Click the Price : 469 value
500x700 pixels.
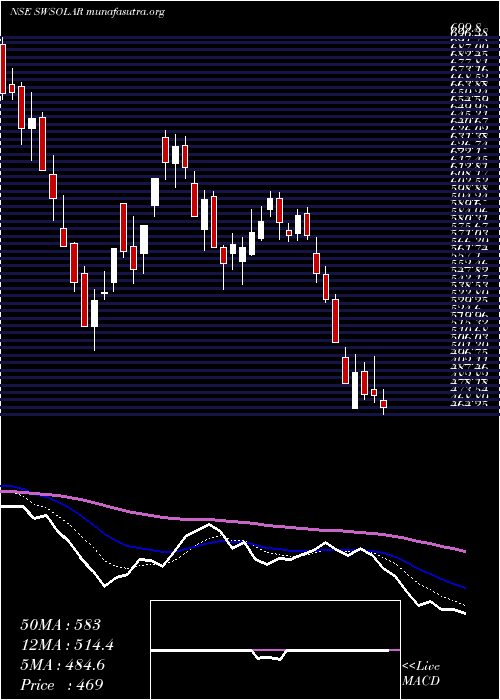pos(62,684)
